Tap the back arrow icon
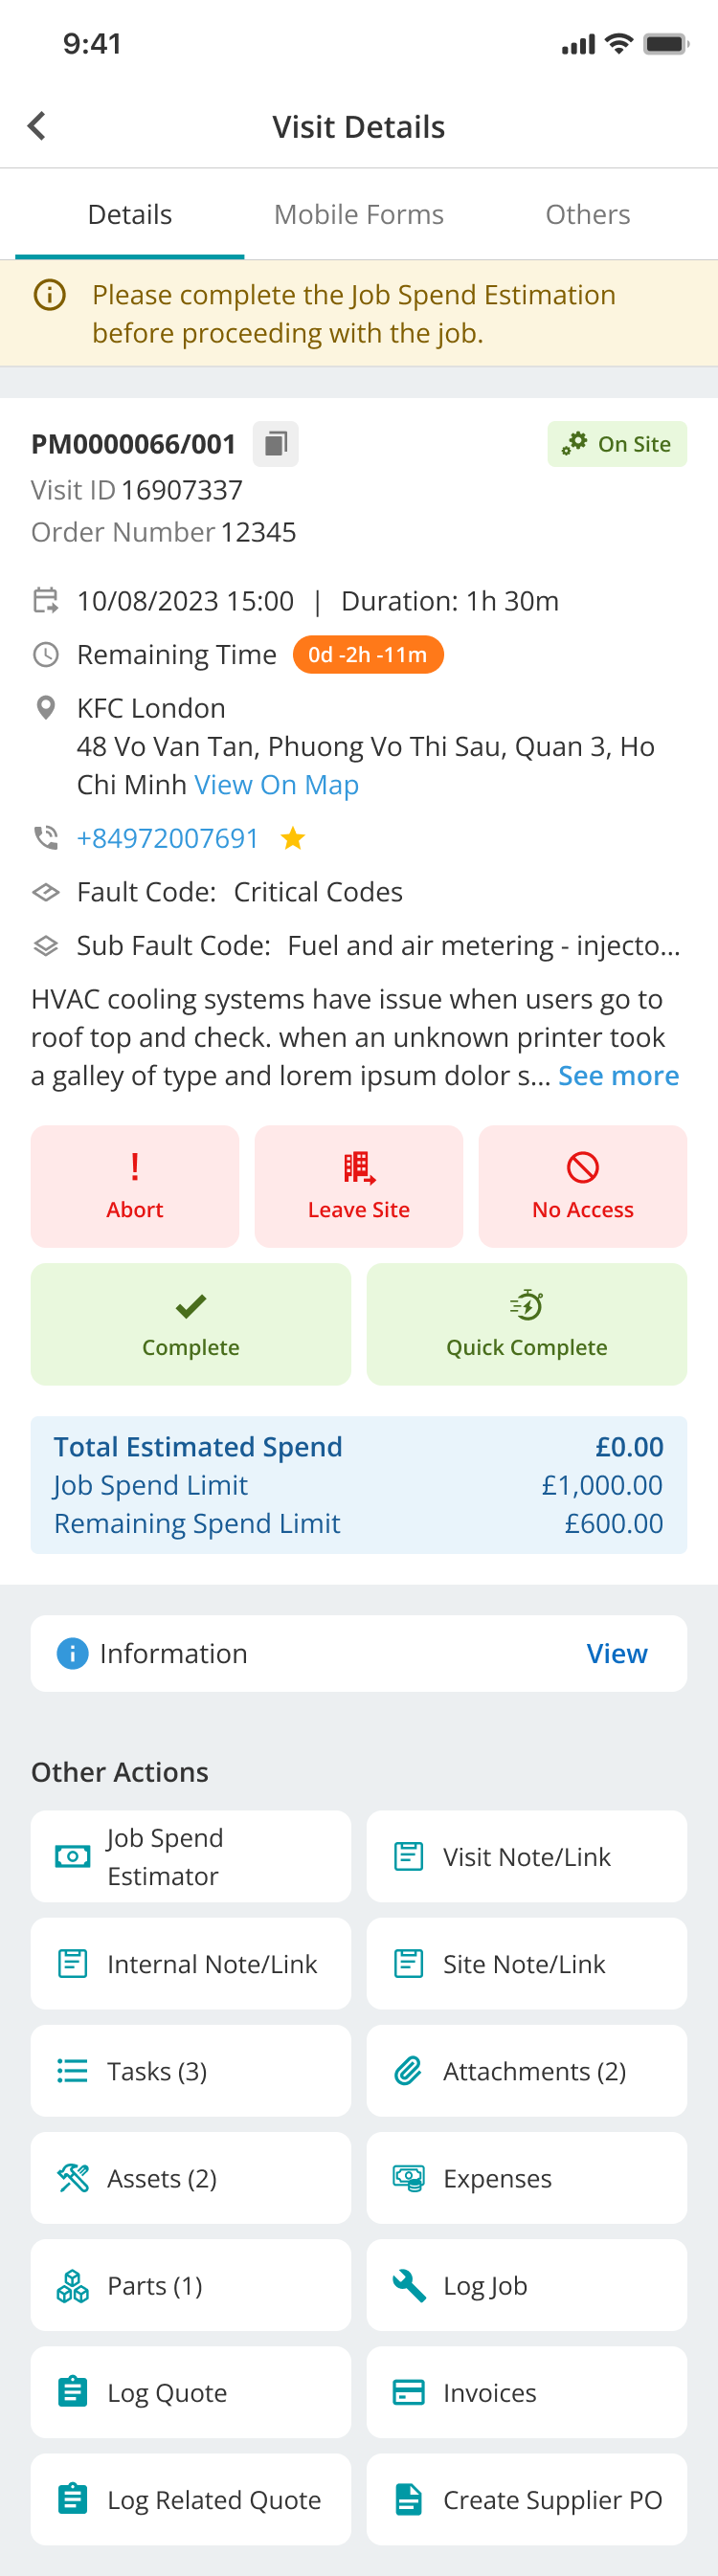The height and width of the screenshot is (2576, 718). [x=37, y=126]
